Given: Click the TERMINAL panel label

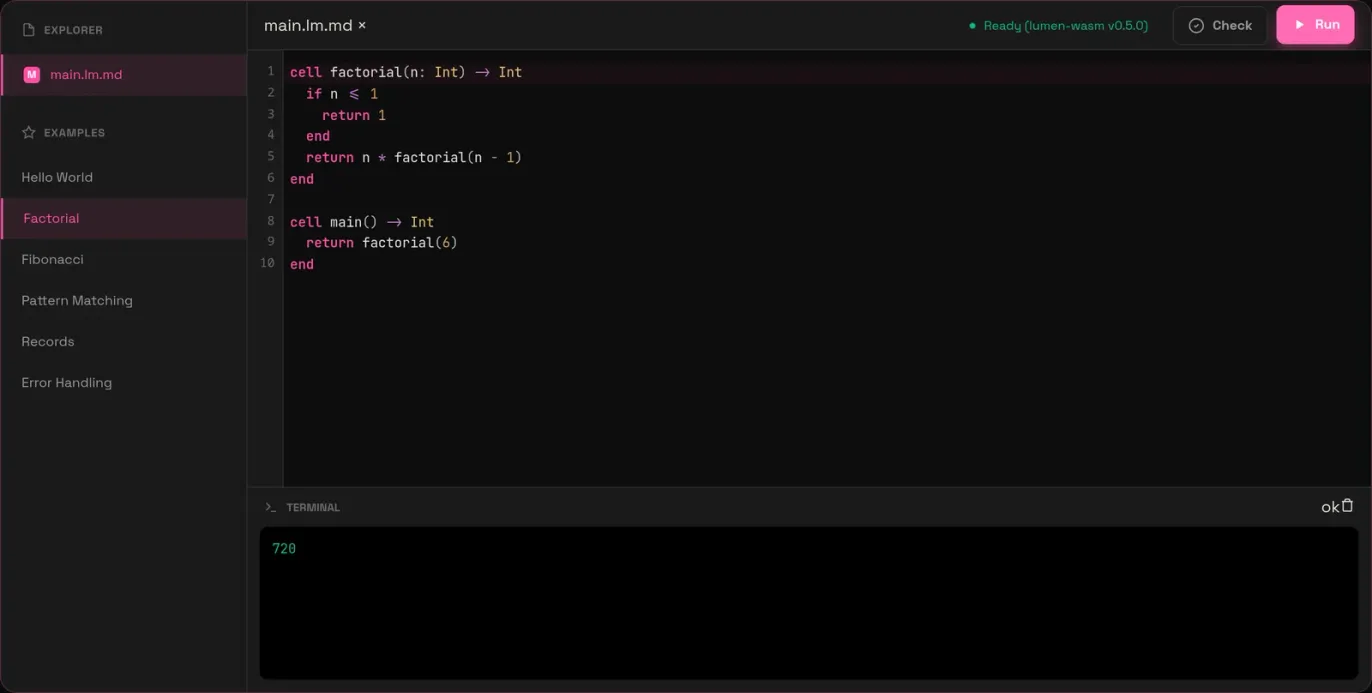Looking at the screenshot, I should coord(313,508).
